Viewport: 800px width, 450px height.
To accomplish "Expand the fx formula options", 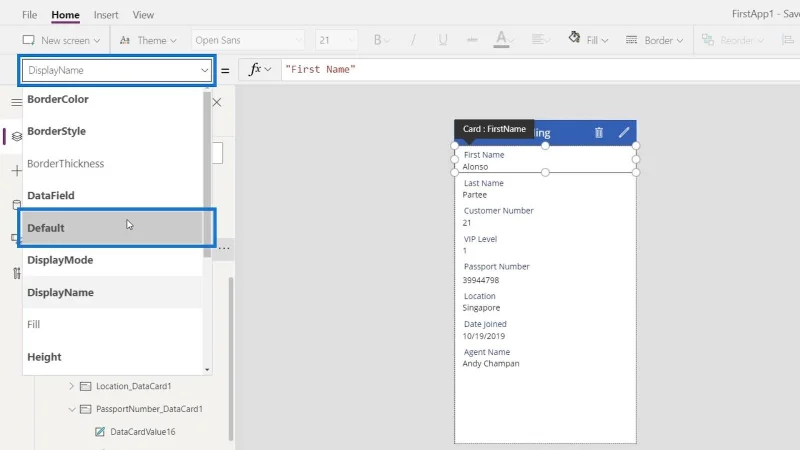I will coord(260,69).
